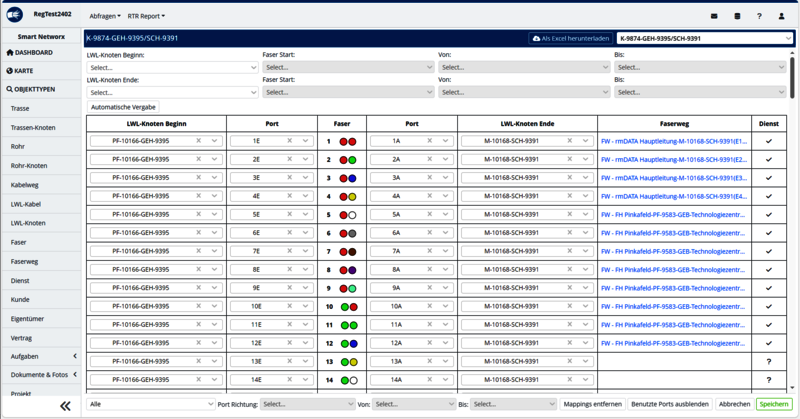The width and height of the screenshot is (800, 419).
Task: Open the user profile icon
Action: tap(782, 16)
